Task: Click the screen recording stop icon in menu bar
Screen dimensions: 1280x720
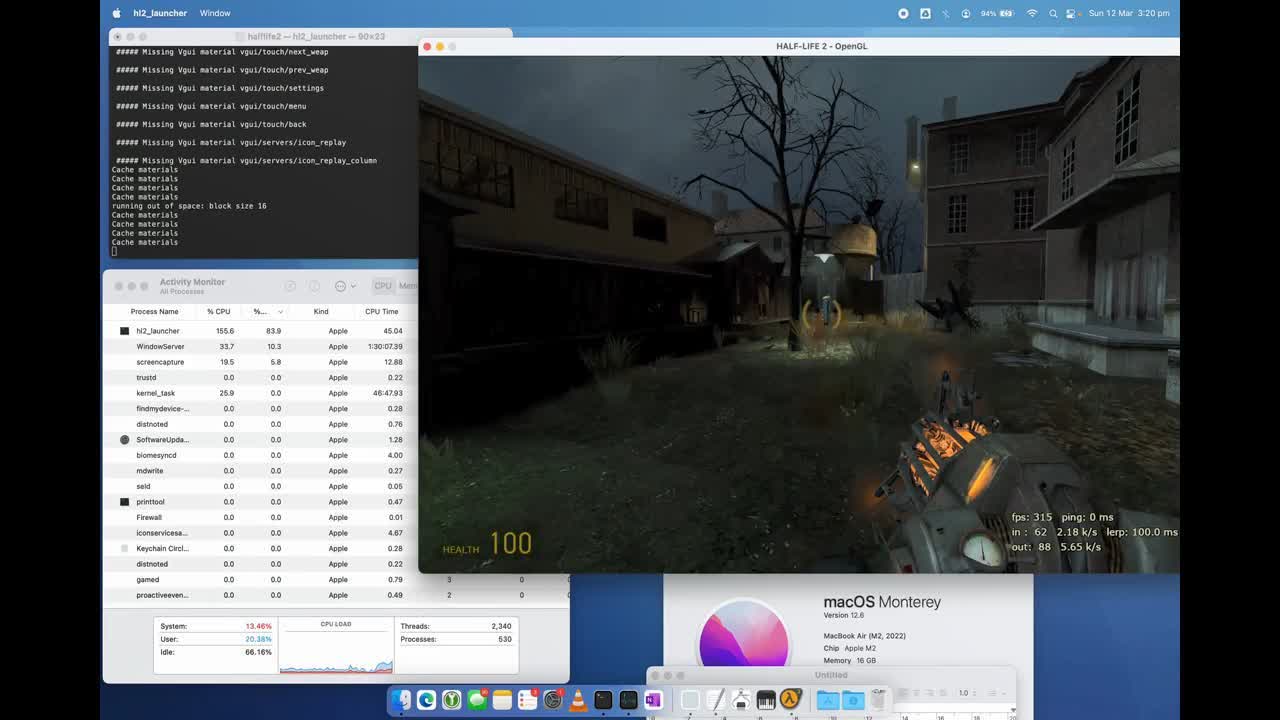Action: 903,13
